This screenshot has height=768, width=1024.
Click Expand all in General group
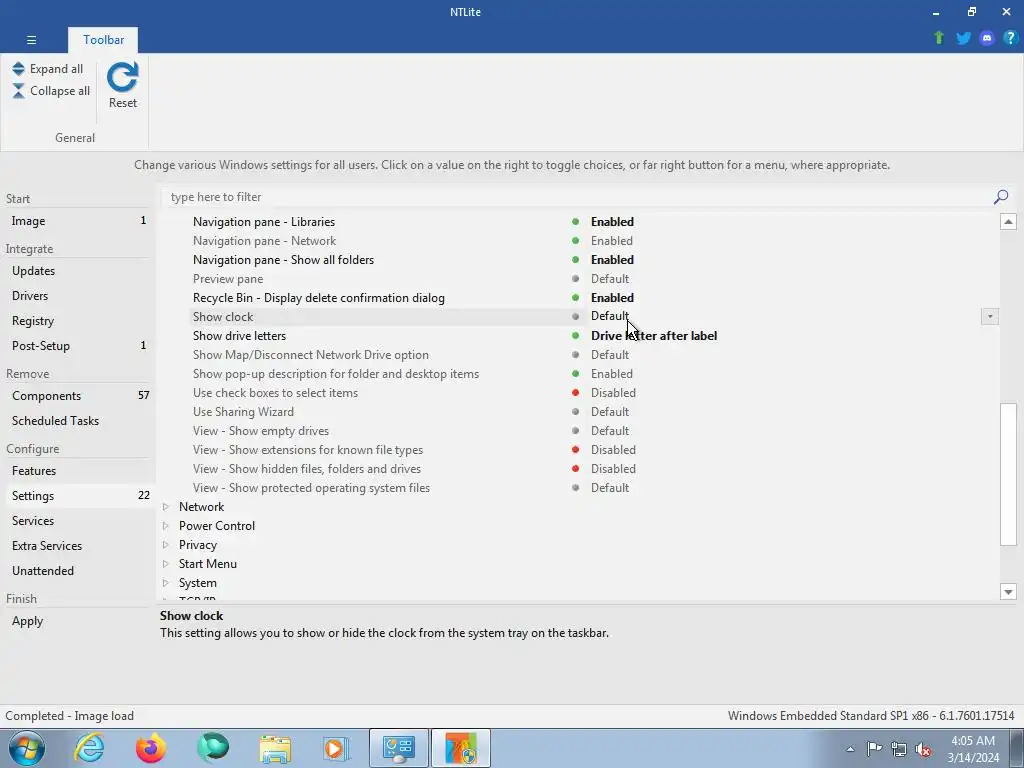point(48,69)
